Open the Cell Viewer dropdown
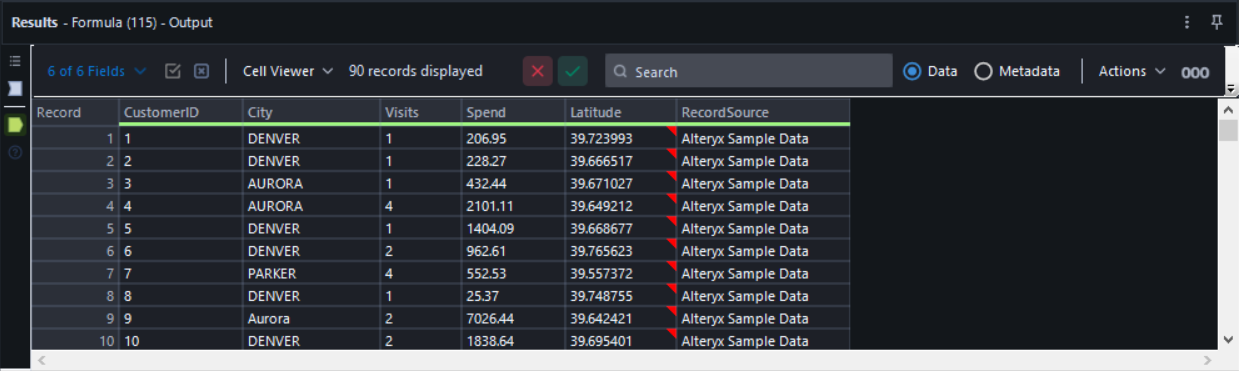The height and width of the screenshot is (371, 1239). tap(288, 71)
